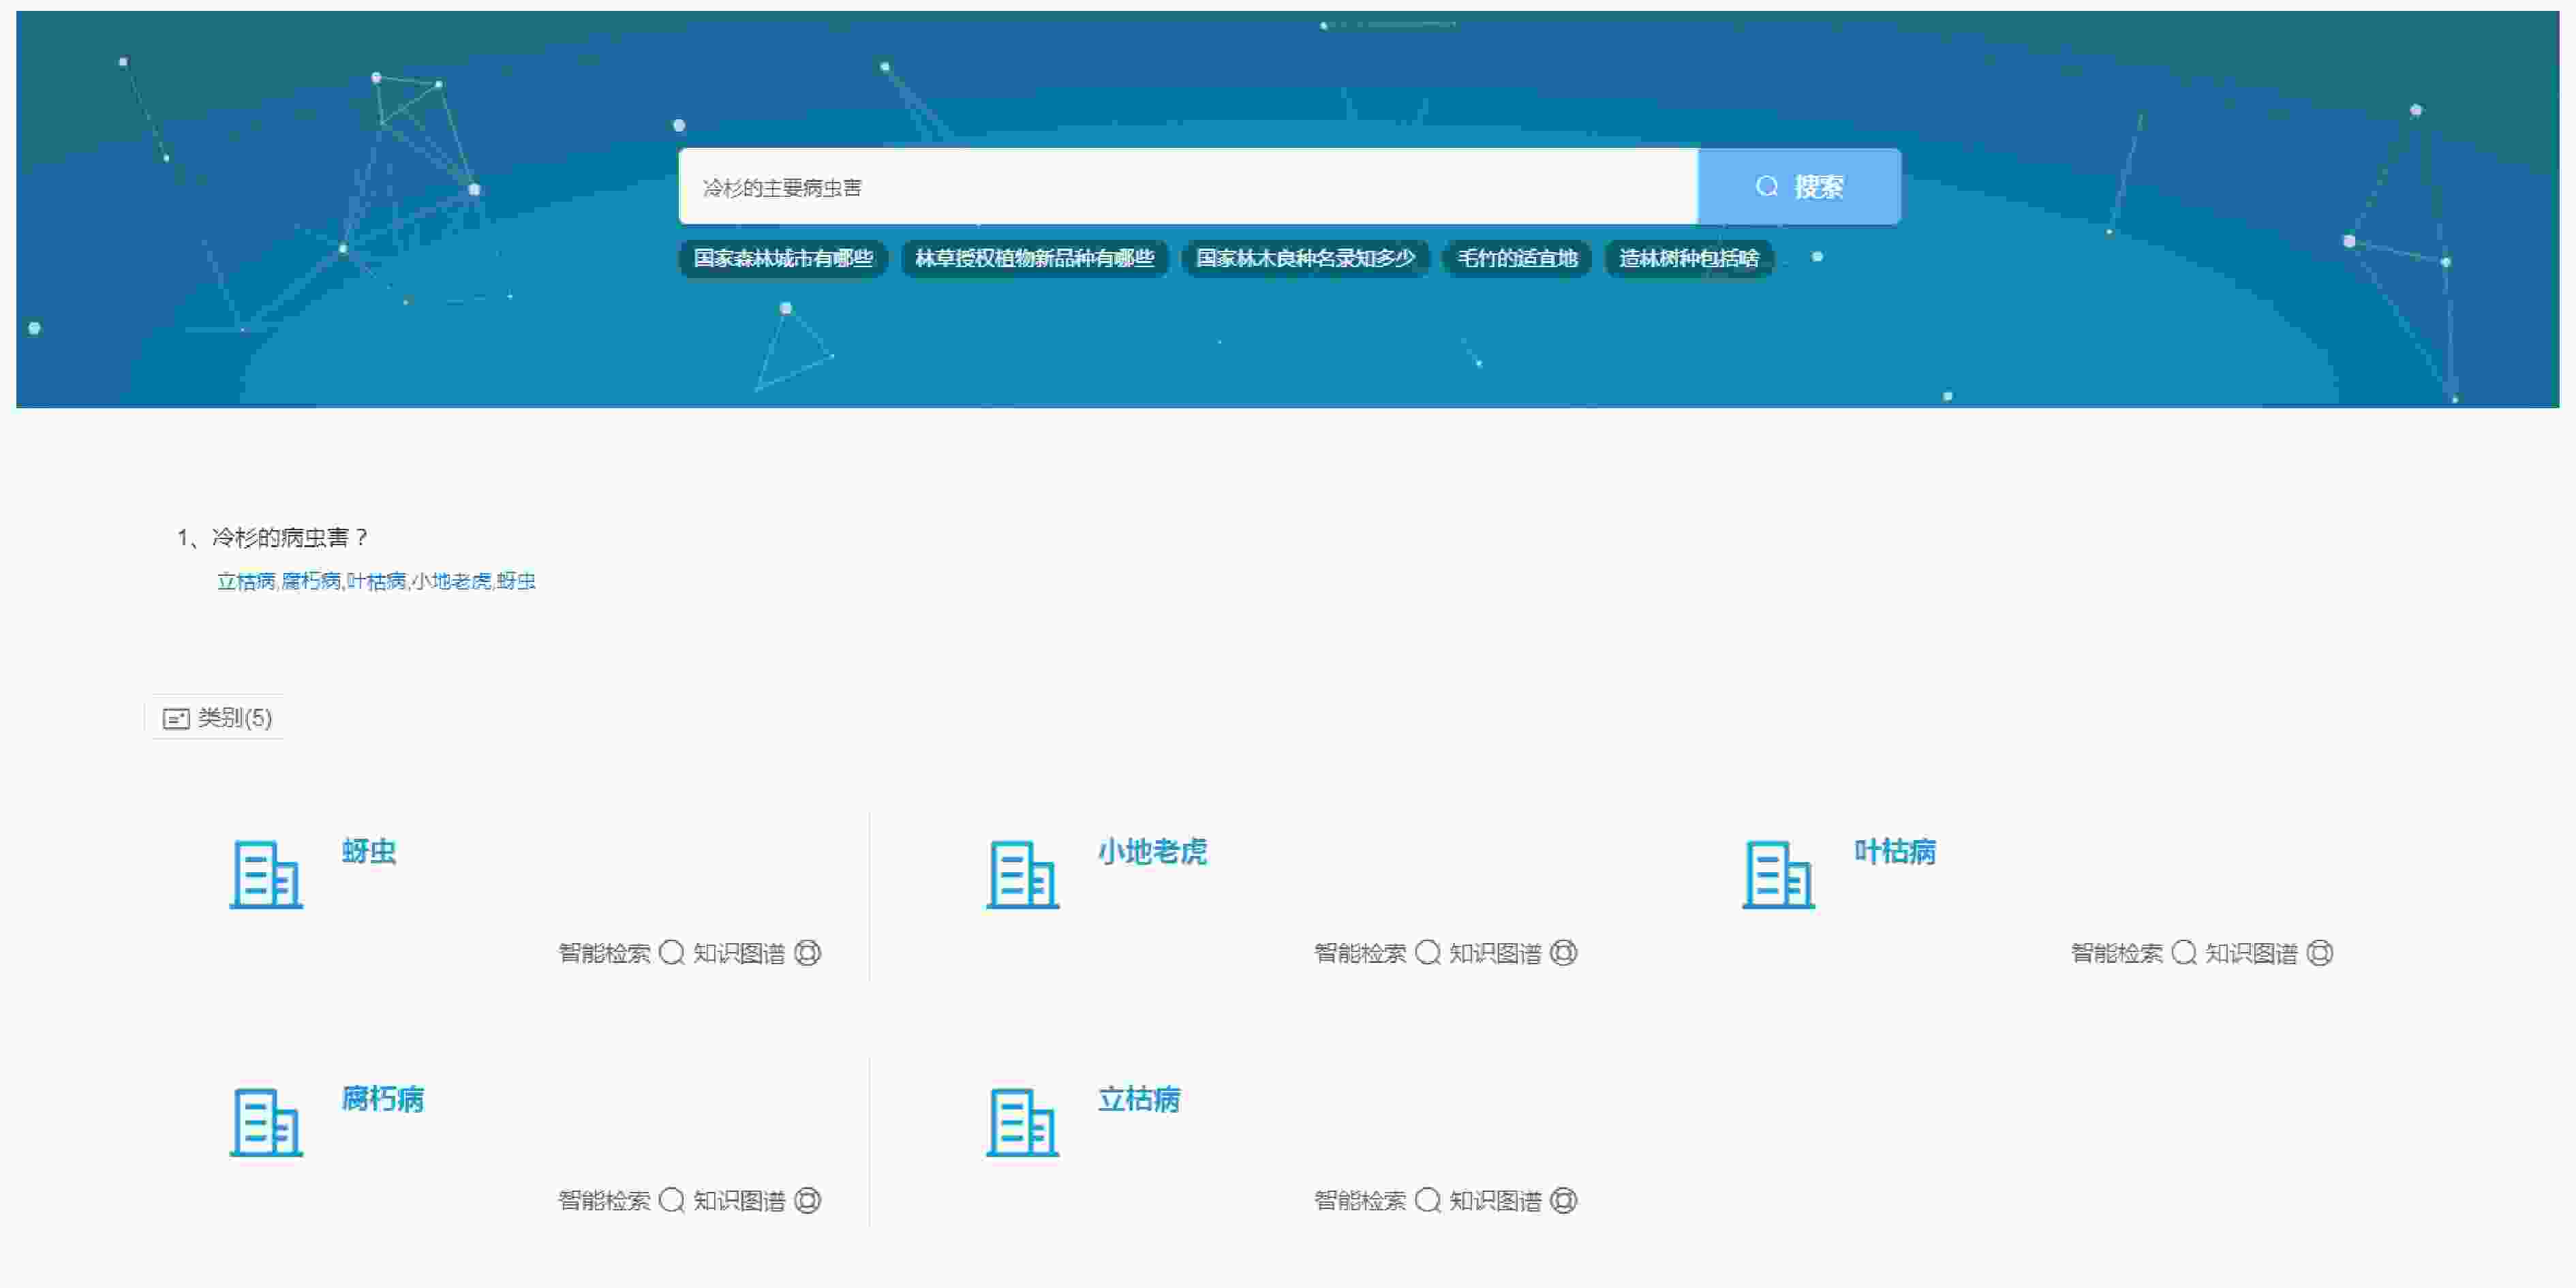Choose the 国家林木良种名录知多少 suggestion tag
Screen dimensions: 2576x1288
click(1305, 258)
